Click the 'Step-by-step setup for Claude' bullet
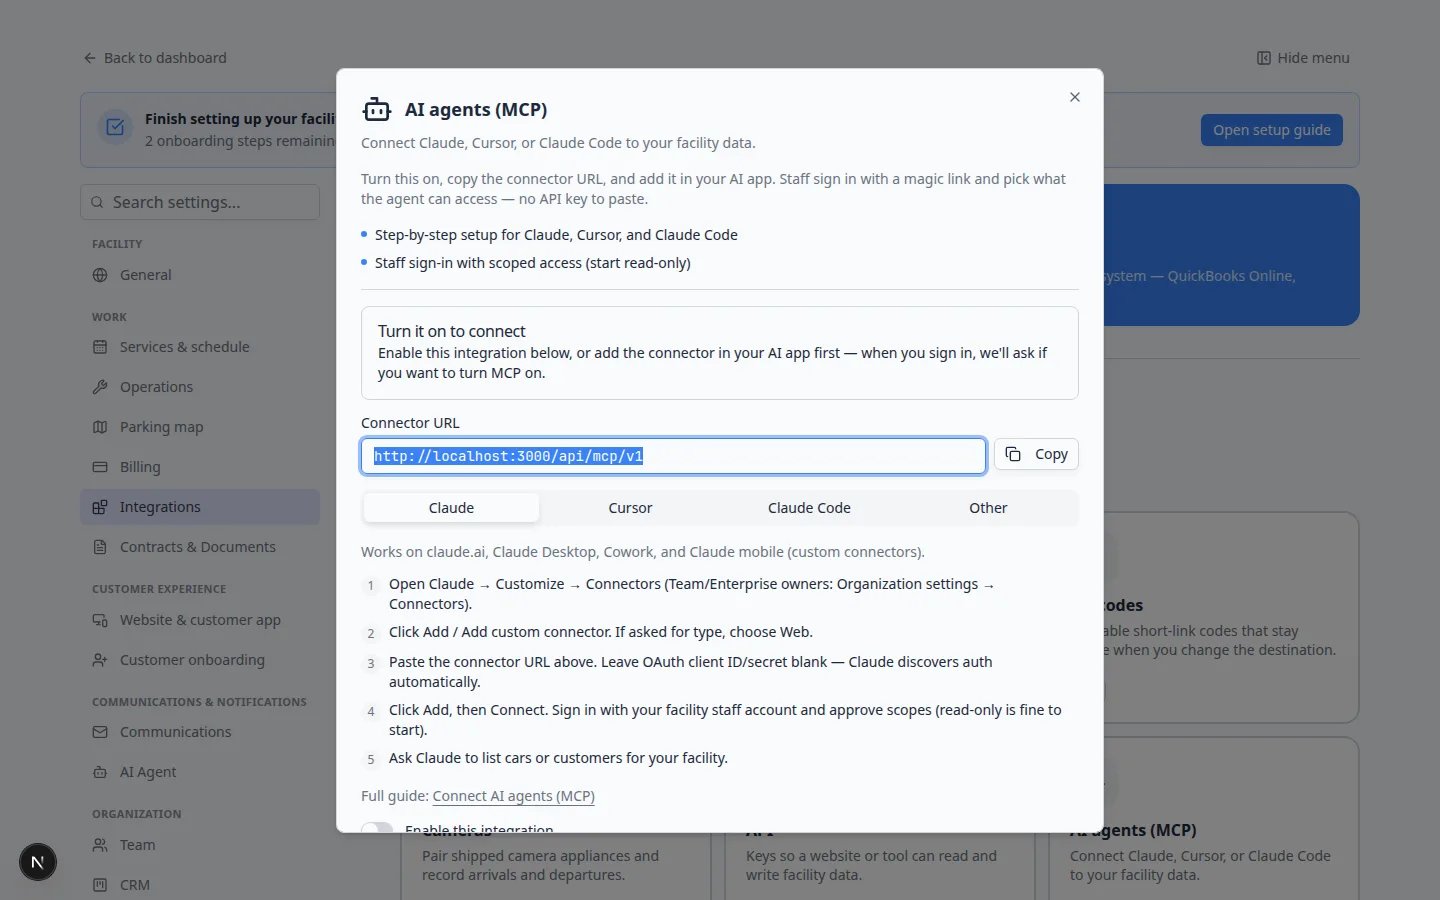This screenshot has width=1440, height=900. 556,235
